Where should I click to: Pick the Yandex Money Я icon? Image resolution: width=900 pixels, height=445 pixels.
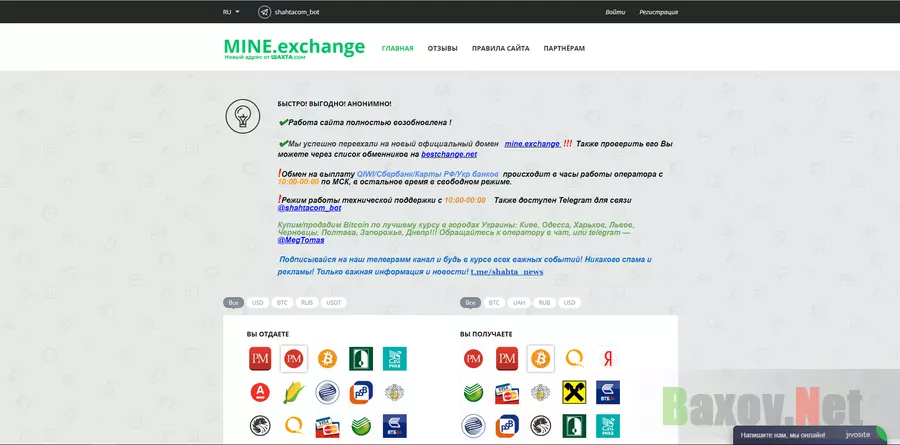(x=608, y=359)
